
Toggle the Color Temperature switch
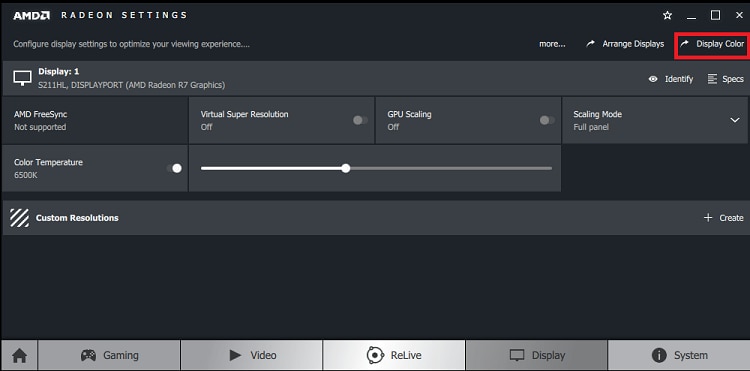point(174,168)
